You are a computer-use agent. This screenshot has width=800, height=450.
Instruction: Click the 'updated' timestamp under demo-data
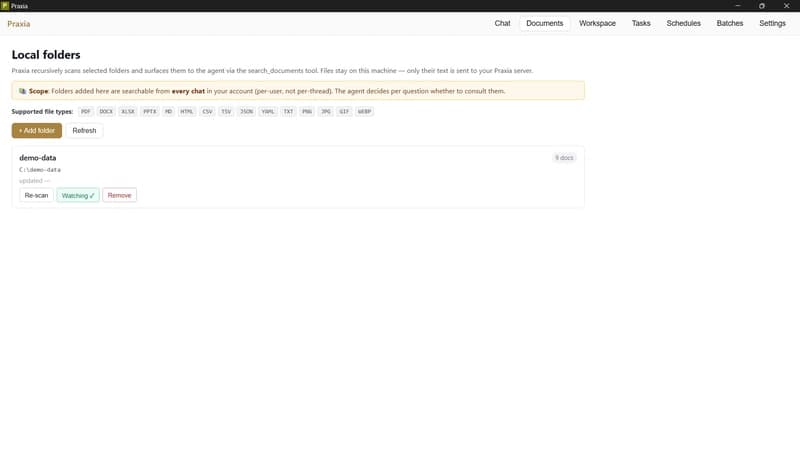[x=35, y=181]
